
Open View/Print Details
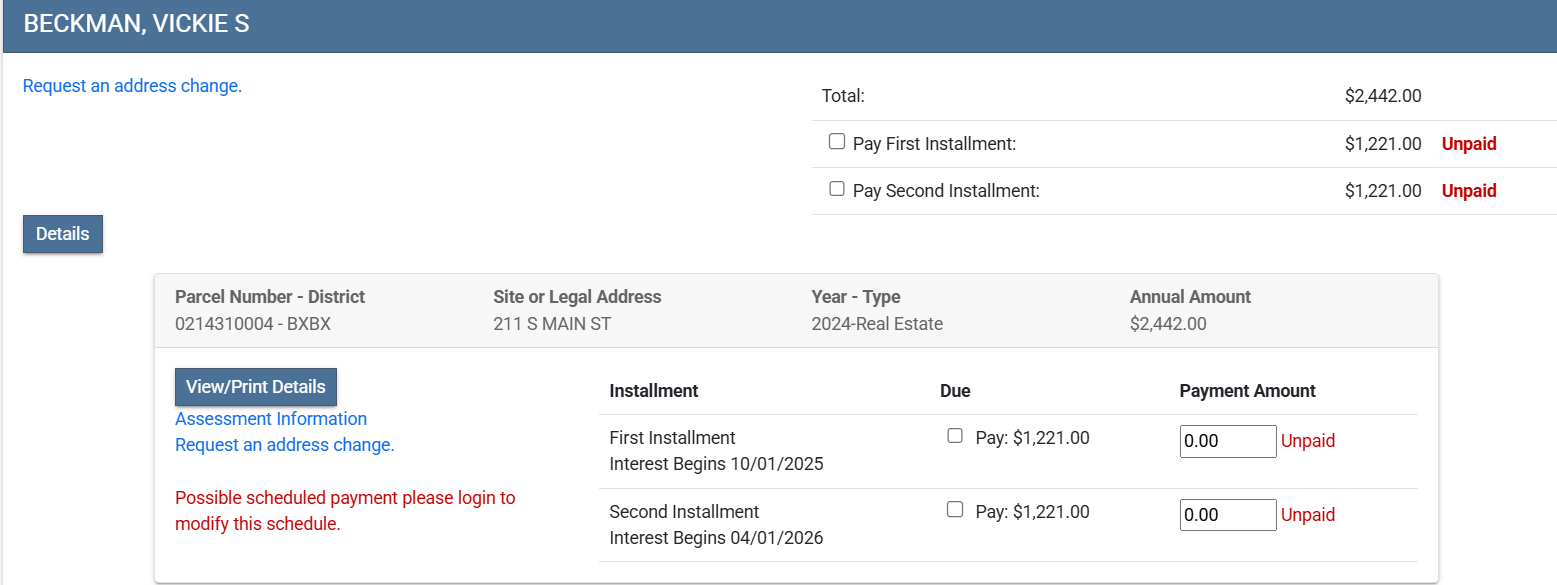(x=256, y=387)
